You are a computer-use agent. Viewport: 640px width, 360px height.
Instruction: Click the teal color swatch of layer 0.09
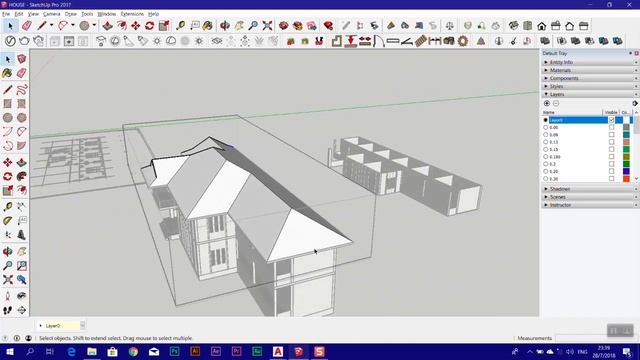coord(626,135)
